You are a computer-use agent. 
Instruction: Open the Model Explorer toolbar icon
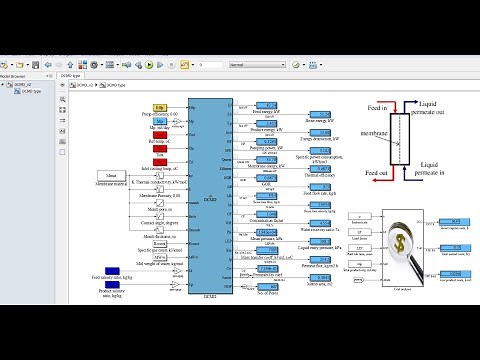coord(110,65)
